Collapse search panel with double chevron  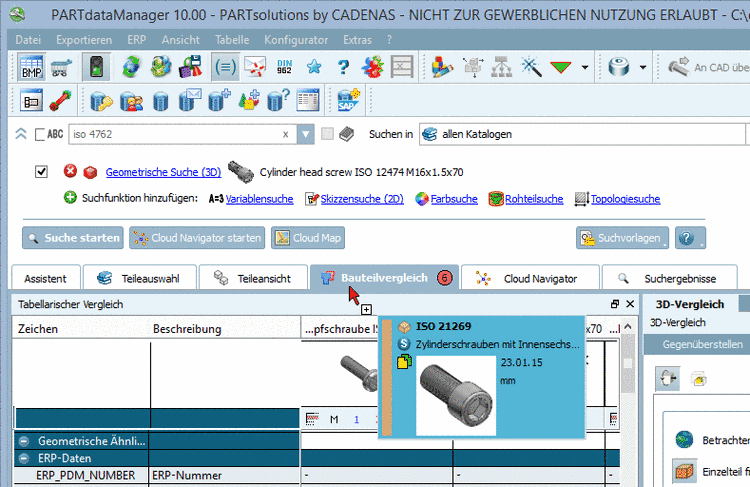click(21, 134)
